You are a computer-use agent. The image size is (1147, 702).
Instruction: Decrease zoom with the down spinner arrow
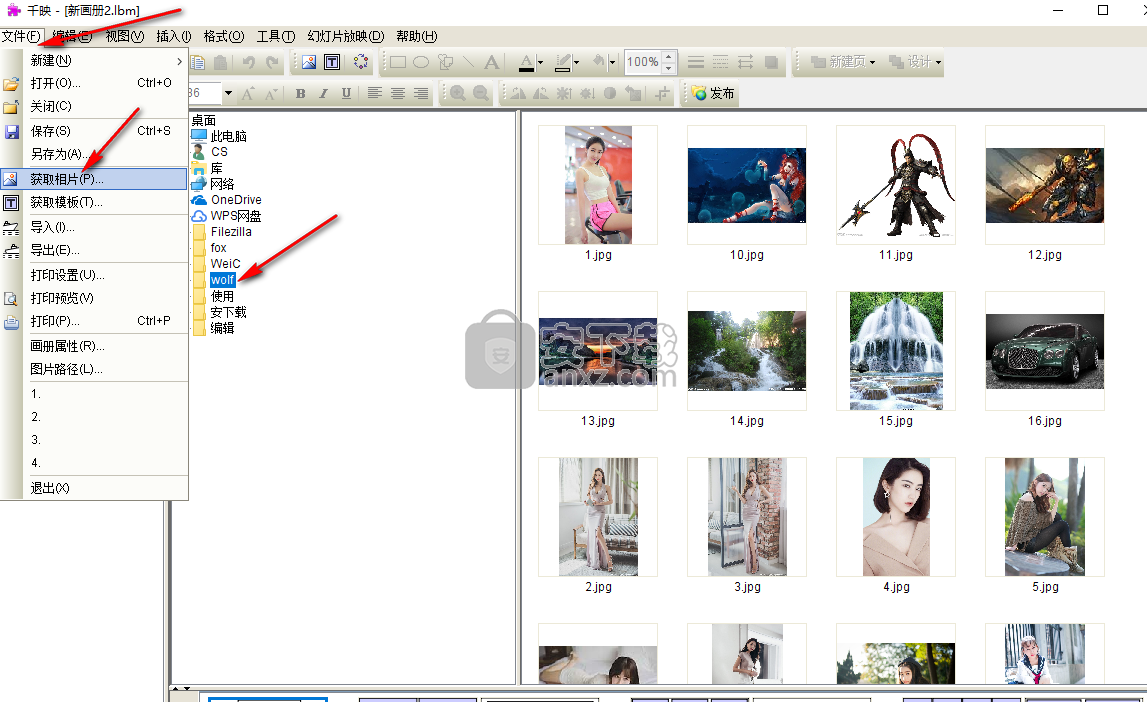[669, 68]
